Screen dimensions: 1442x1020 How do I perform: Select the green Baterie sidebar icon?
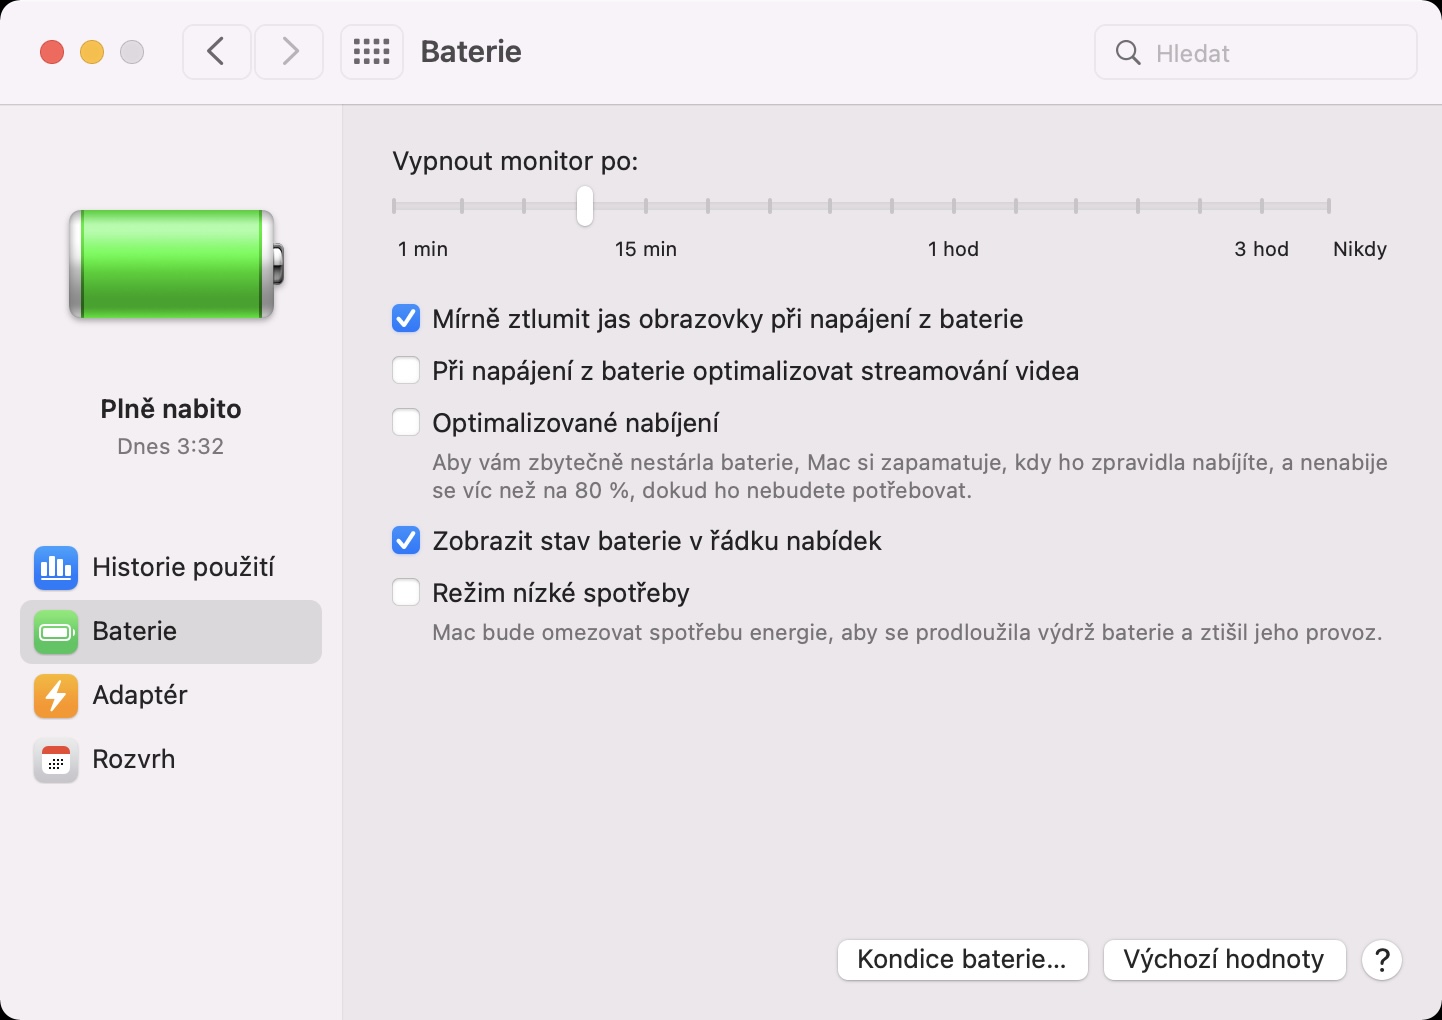click(56, 632)
